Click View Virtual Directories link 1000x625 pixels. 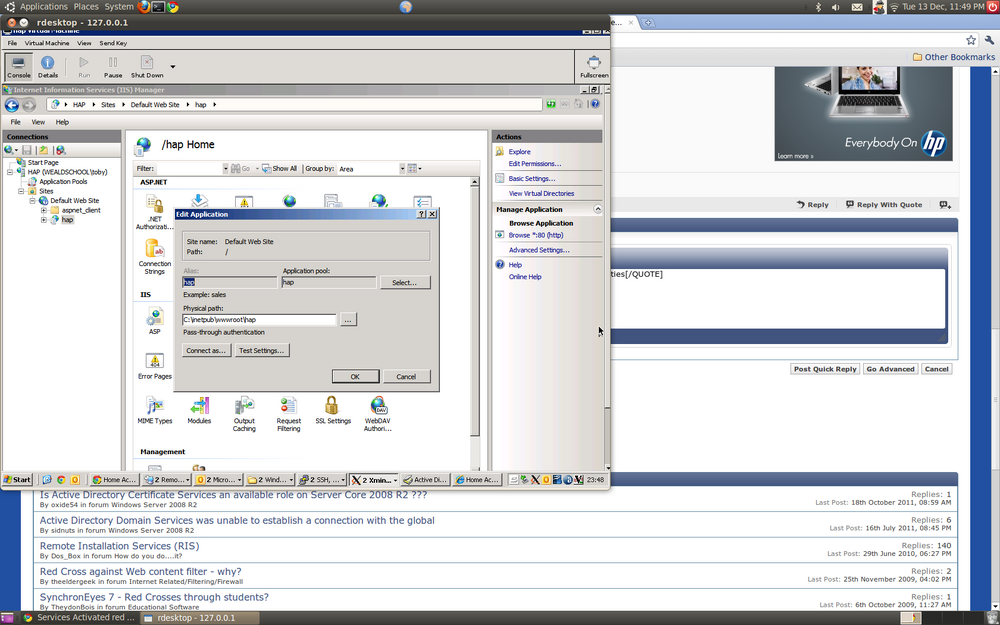pyautogui.click(x=541, y=193)
